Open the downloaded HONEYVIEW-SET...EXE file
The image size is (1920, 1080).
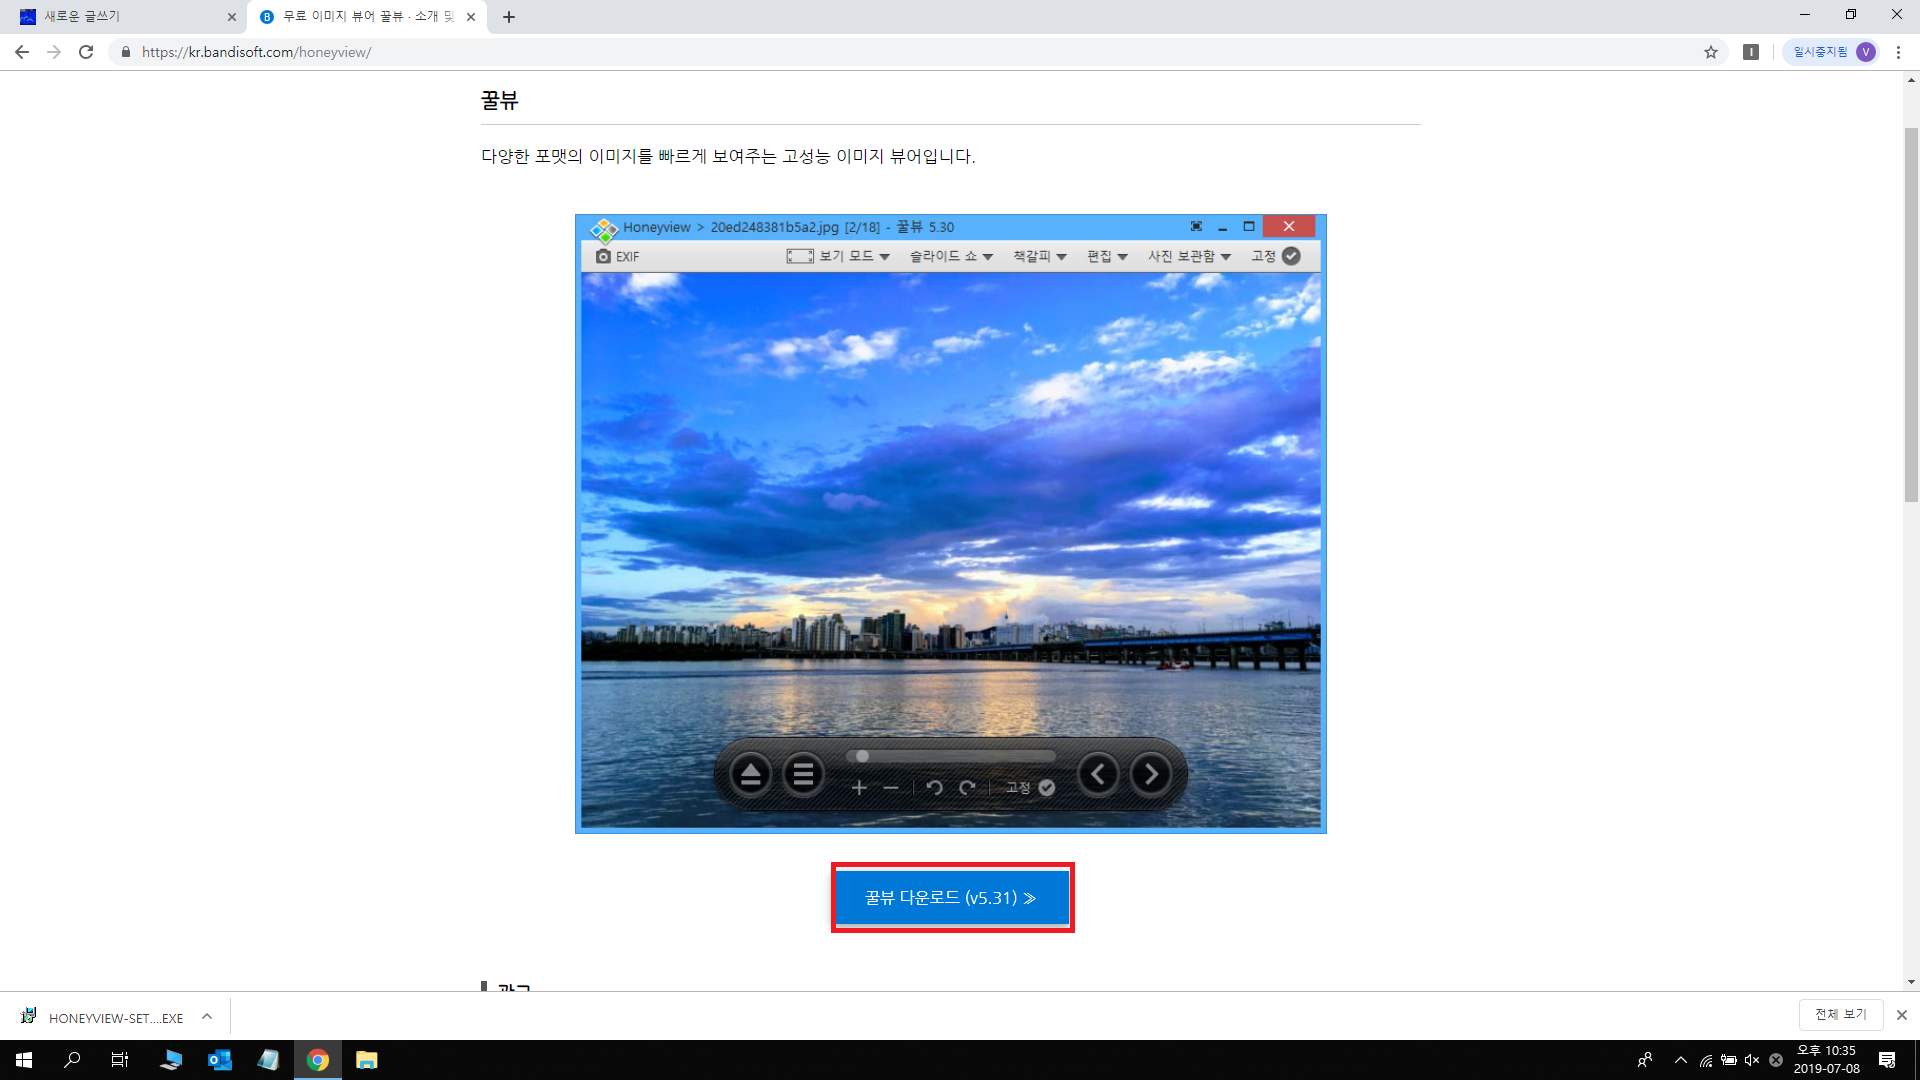point(105,1018)
